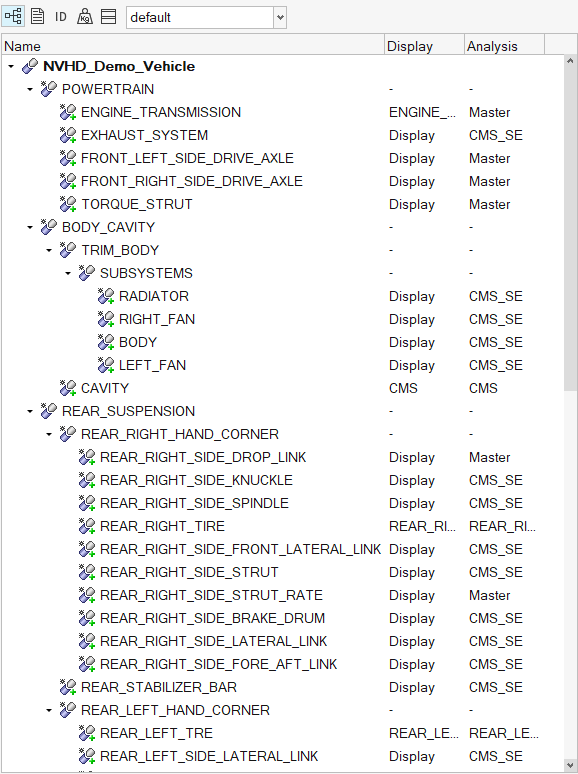The image size is (578, 774).
Task: Collapse the REAR_RIGHT_HAND_CORNER tree node
Action: [49, 434]
